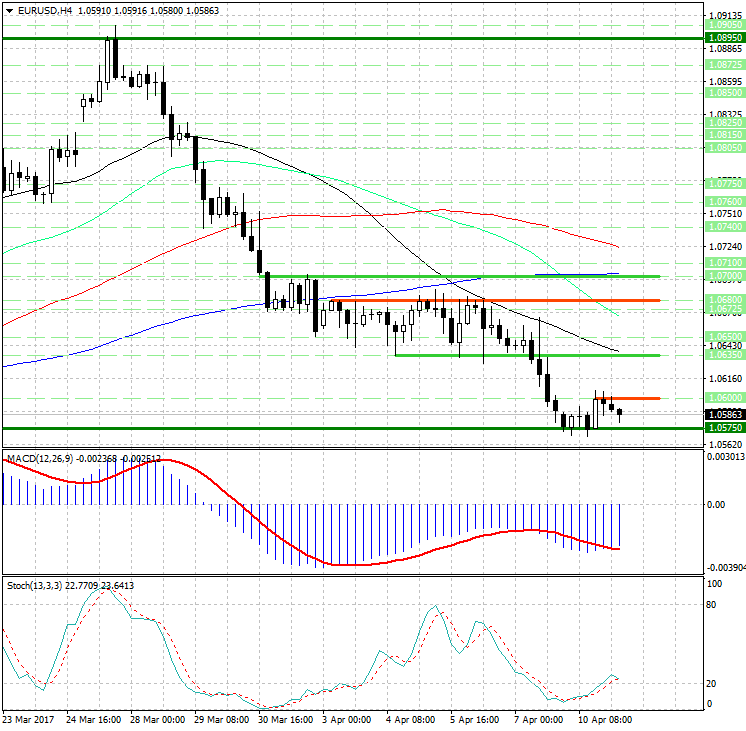
Task: Click the 23 Mar 2017 date label
Action: (x=29, y=719)
